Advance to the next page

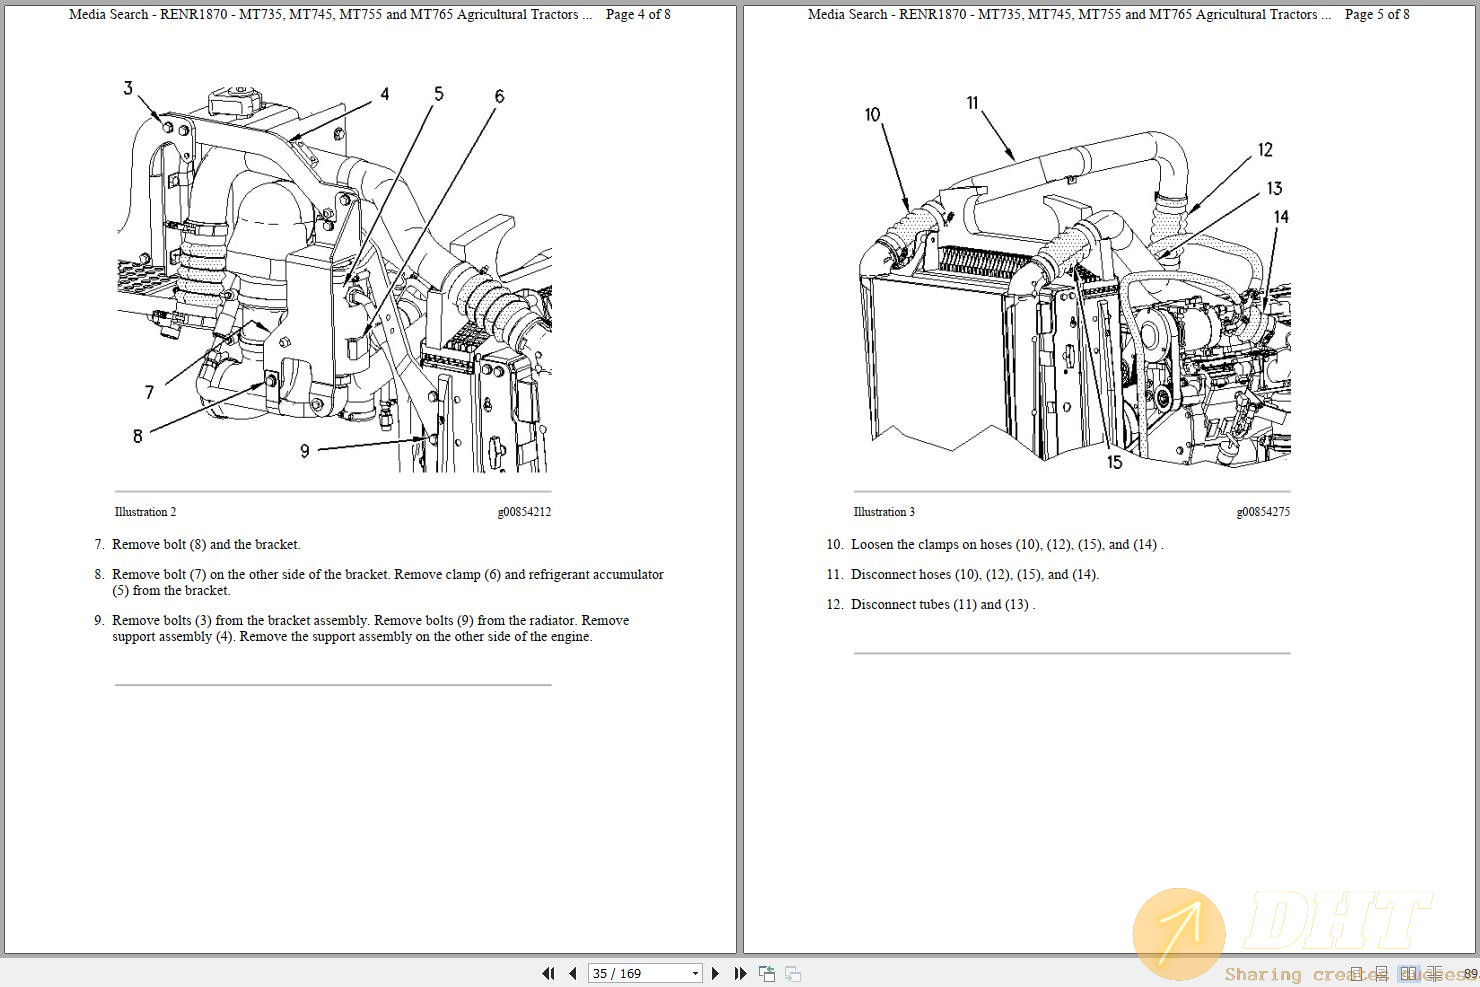pos(716,973)
